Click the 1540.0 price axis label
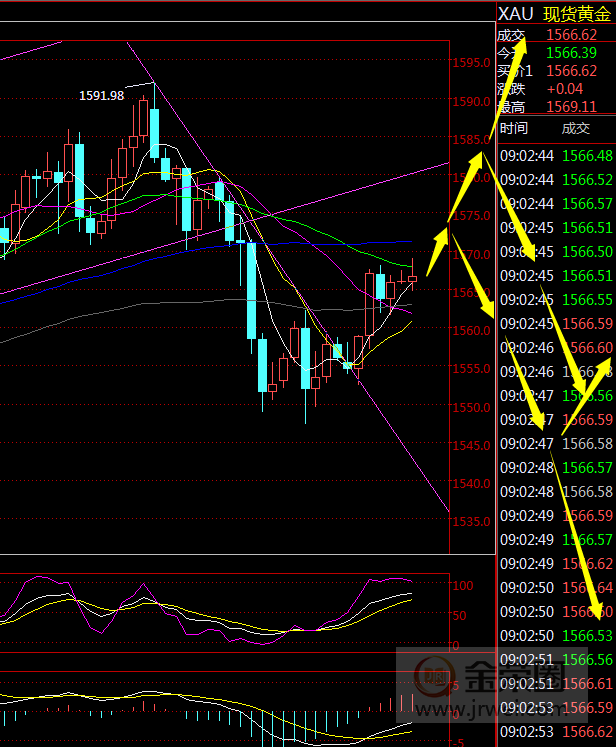 [471, 484]
